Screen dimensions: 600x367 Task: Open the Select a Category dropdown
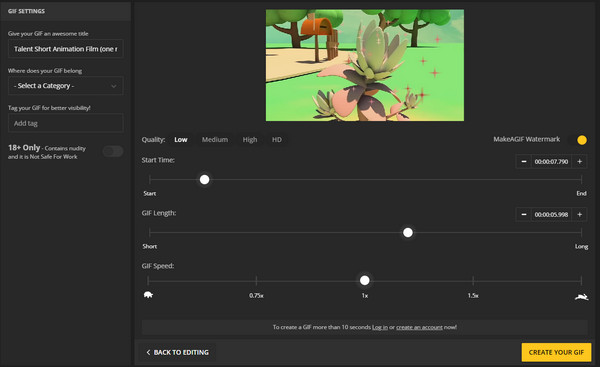pyautogui.click(x=65, y=86)
